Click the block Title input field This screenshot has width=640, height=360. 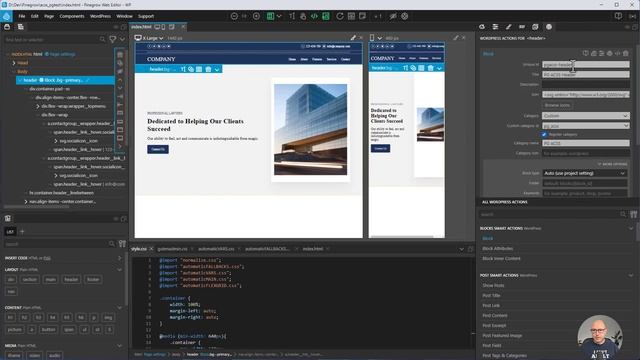coord(585,75)
